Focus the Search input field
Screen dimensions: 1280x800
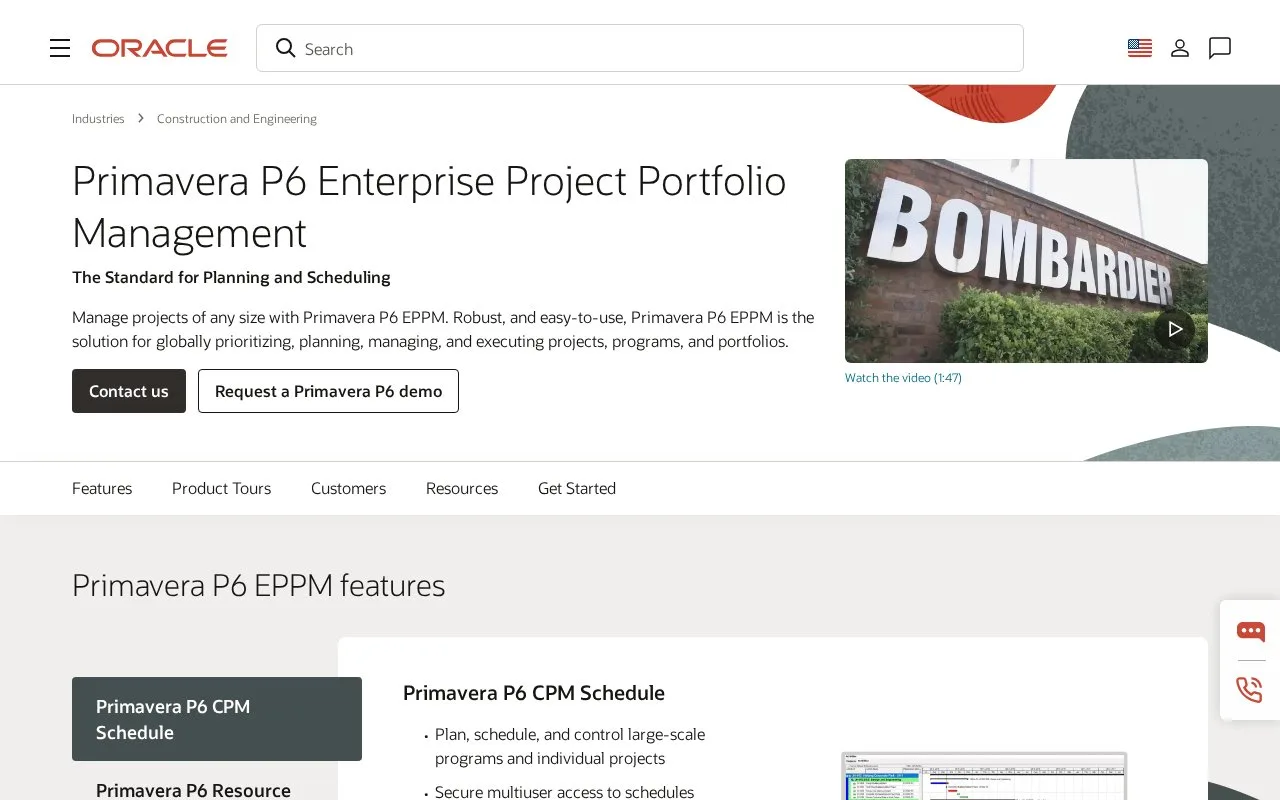(640, 48)
